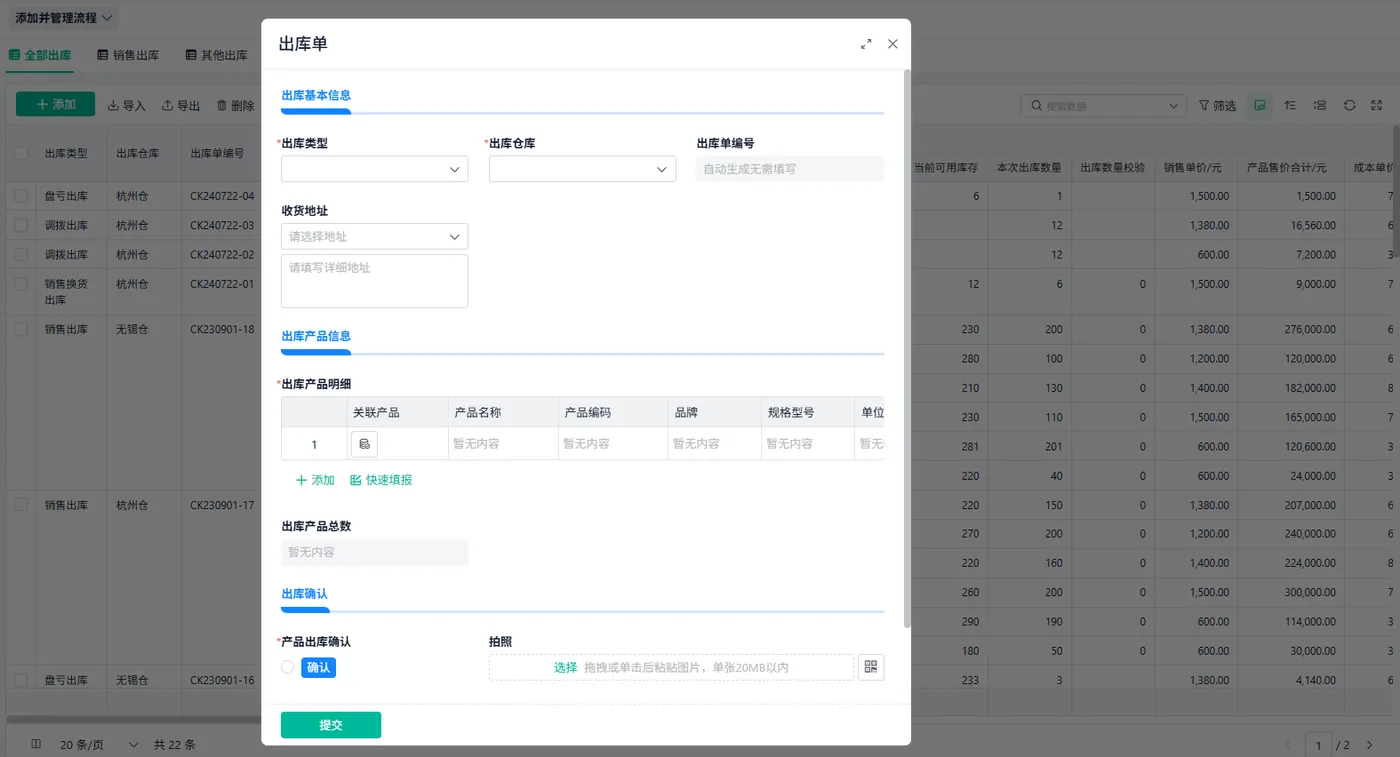Click the fullscreen icon in background toolbar
1400x757 pixels.
(1377, 105)
